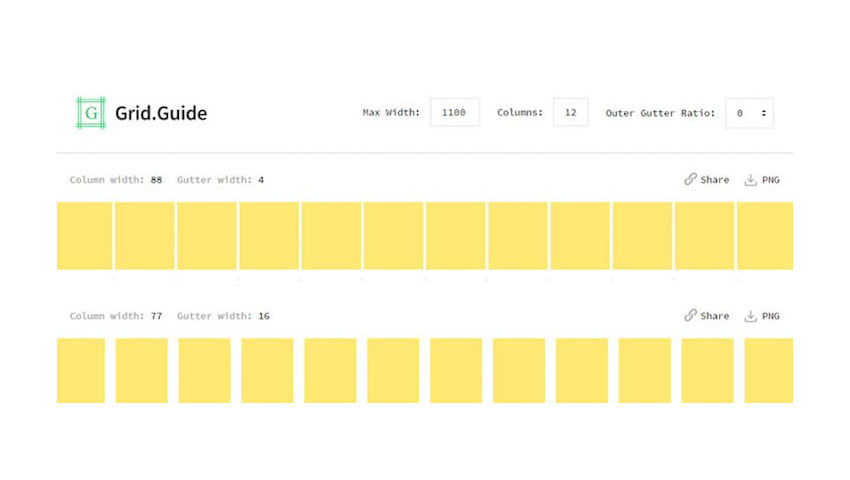Open the Outer Gutter Ratio dropdown
The height and width of the screenshot is (480, 850).
coord(749,113)
